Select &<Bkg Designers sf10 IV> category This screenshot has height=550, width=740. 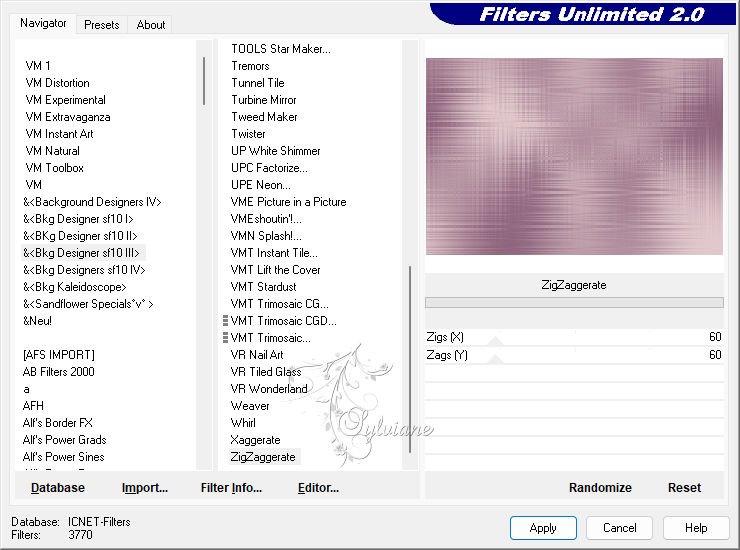click(84, 270)
